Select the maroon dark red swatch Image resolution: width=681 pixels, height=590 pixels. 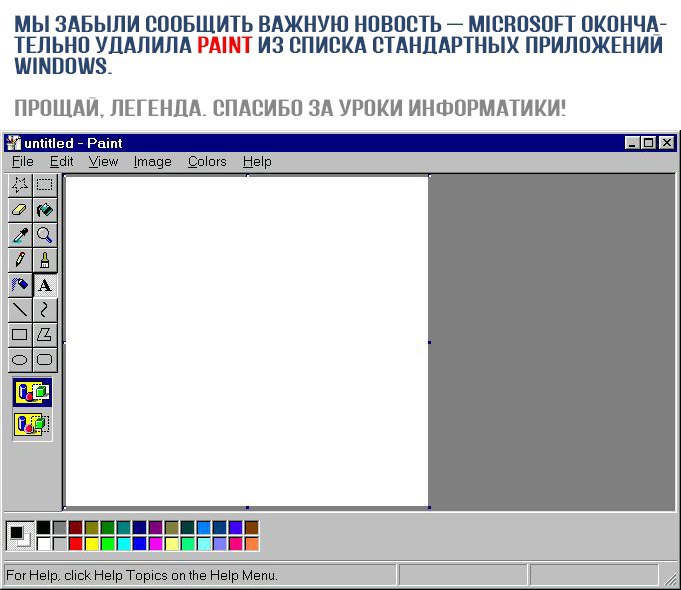pos(76,527)
